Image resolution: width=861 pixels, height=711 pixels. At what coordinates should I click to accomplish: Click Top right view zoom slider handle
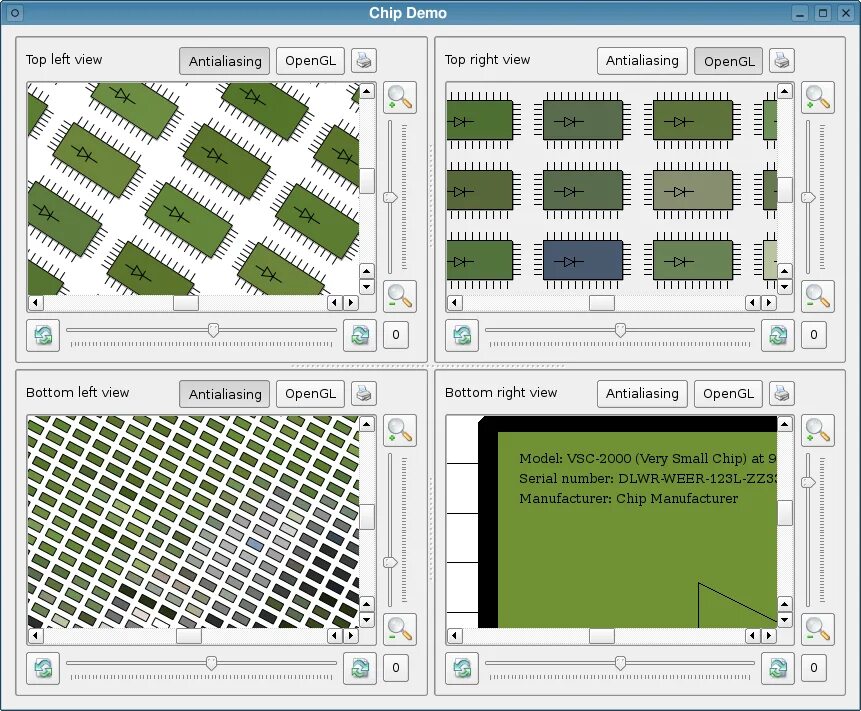(808, 198)
